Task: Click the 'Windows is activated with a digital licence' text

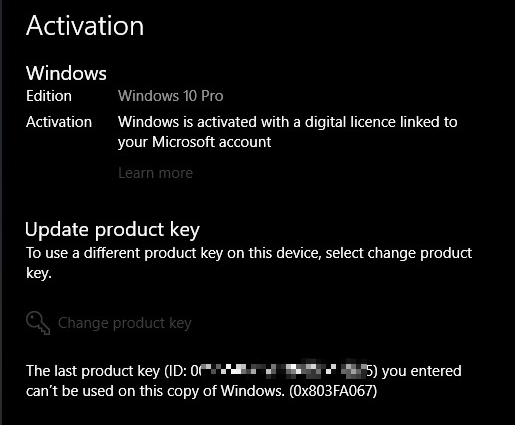Action: point(287,122)
